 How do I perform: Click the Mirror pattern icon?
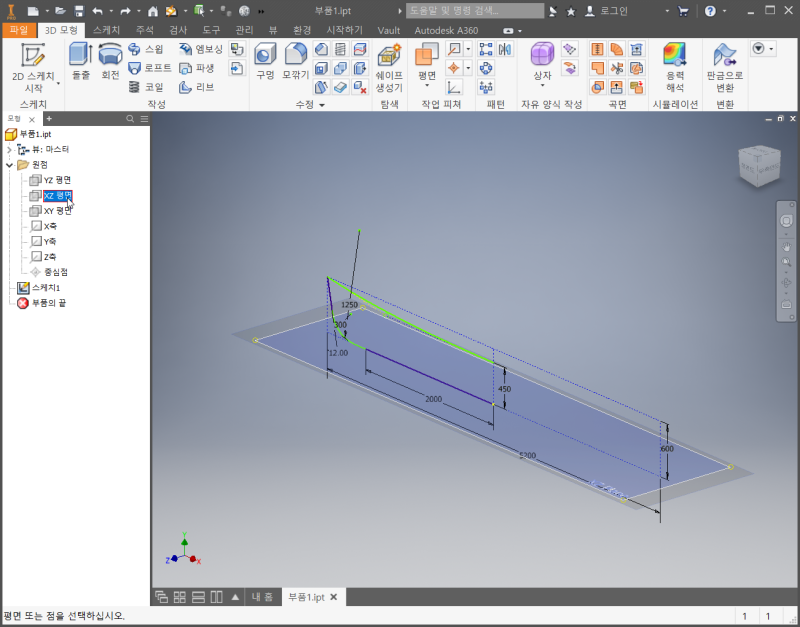pos(505,49)
